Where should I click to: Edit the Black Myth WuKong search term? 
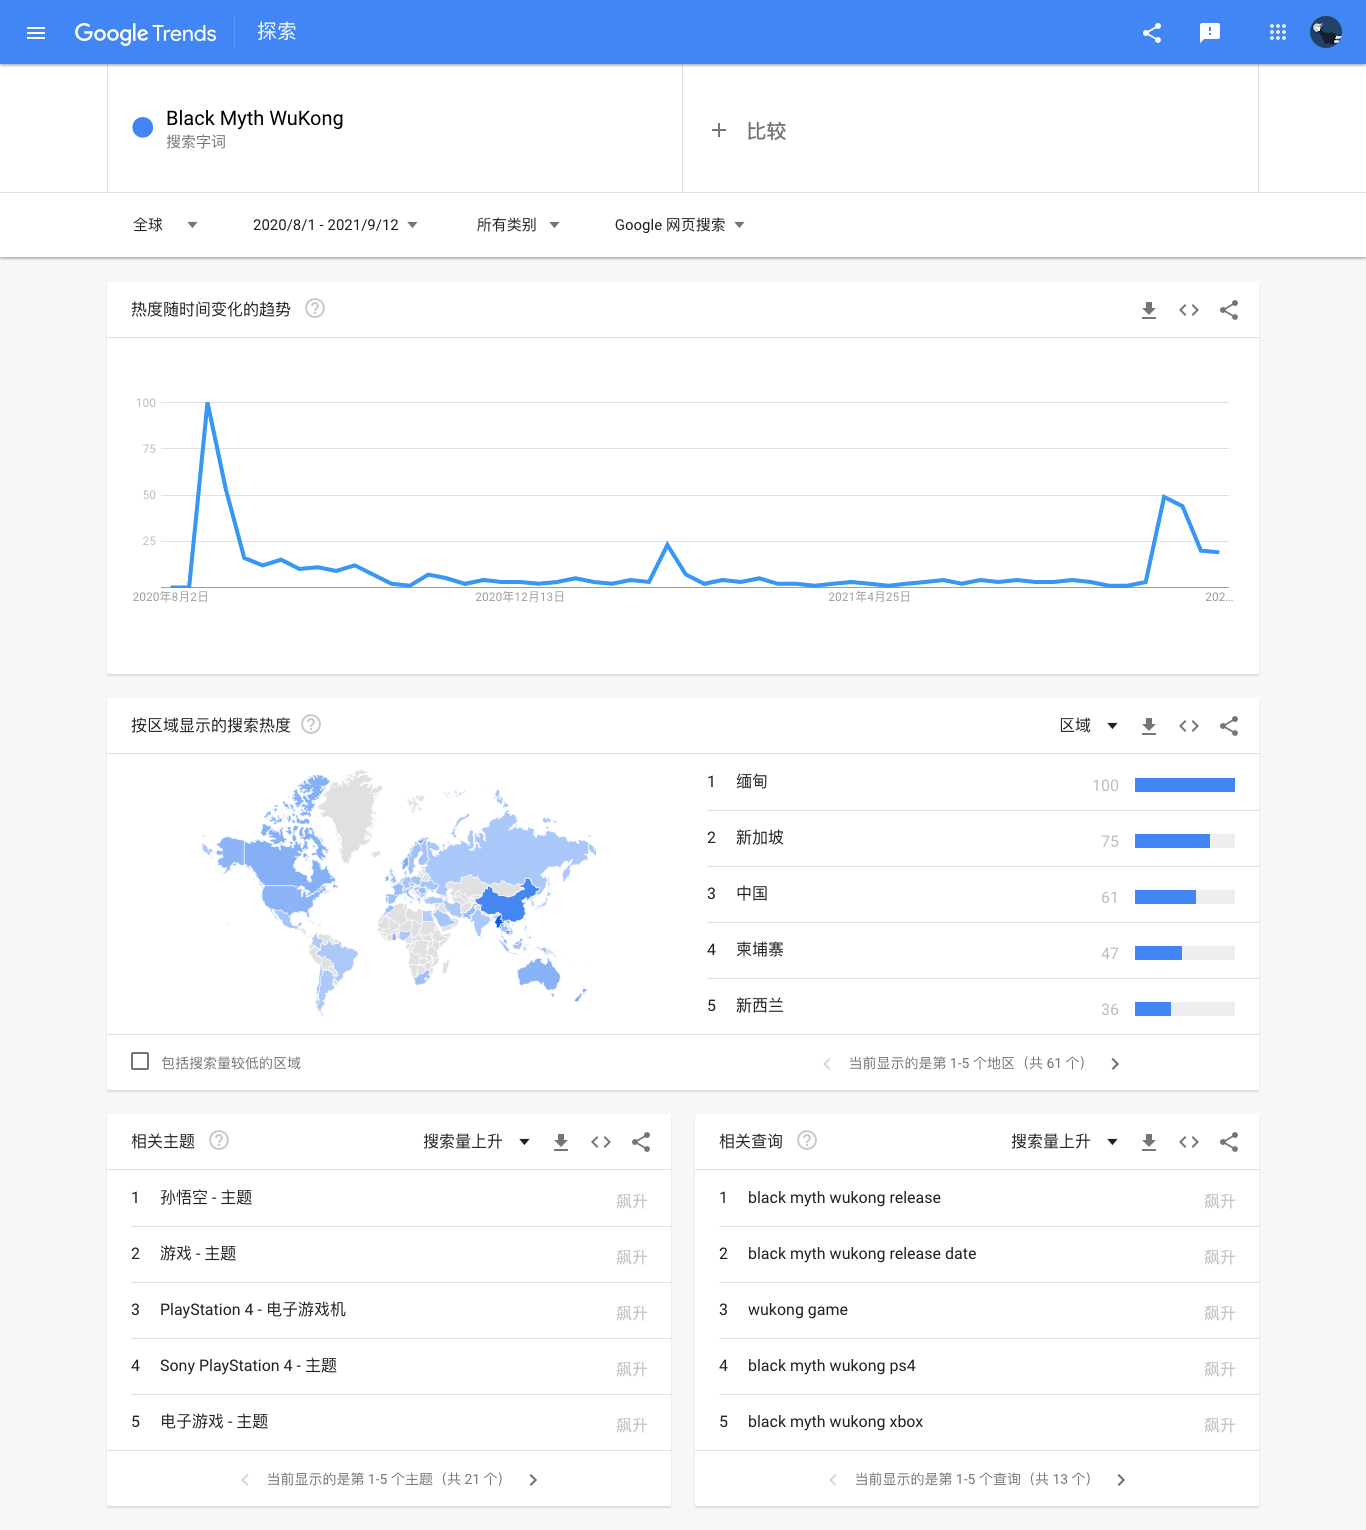tap(255, 118)
